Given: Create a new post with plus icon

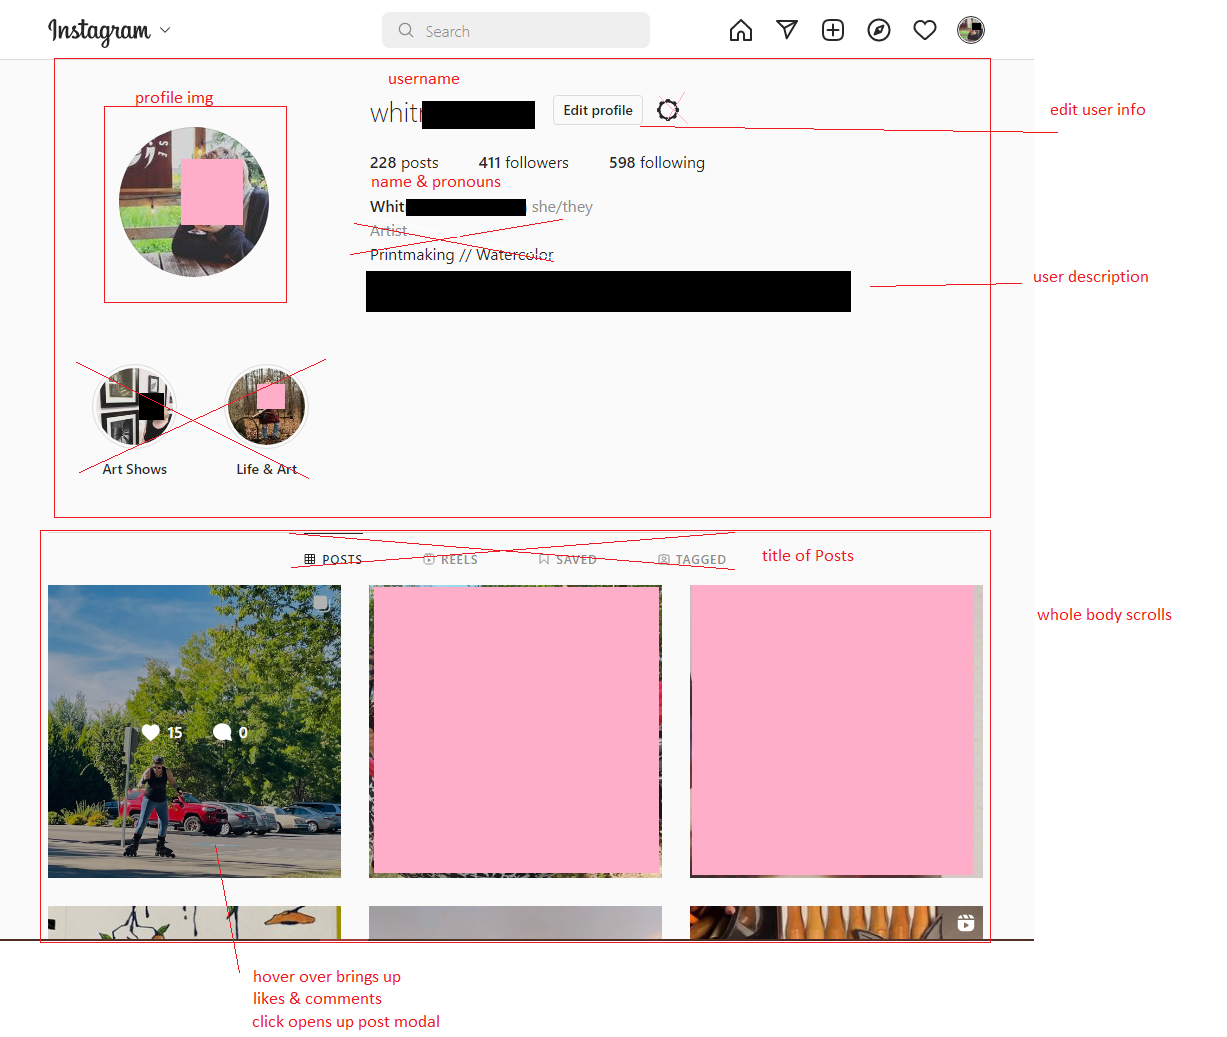Looking at the screenshot, I should [x=833, y=30].
